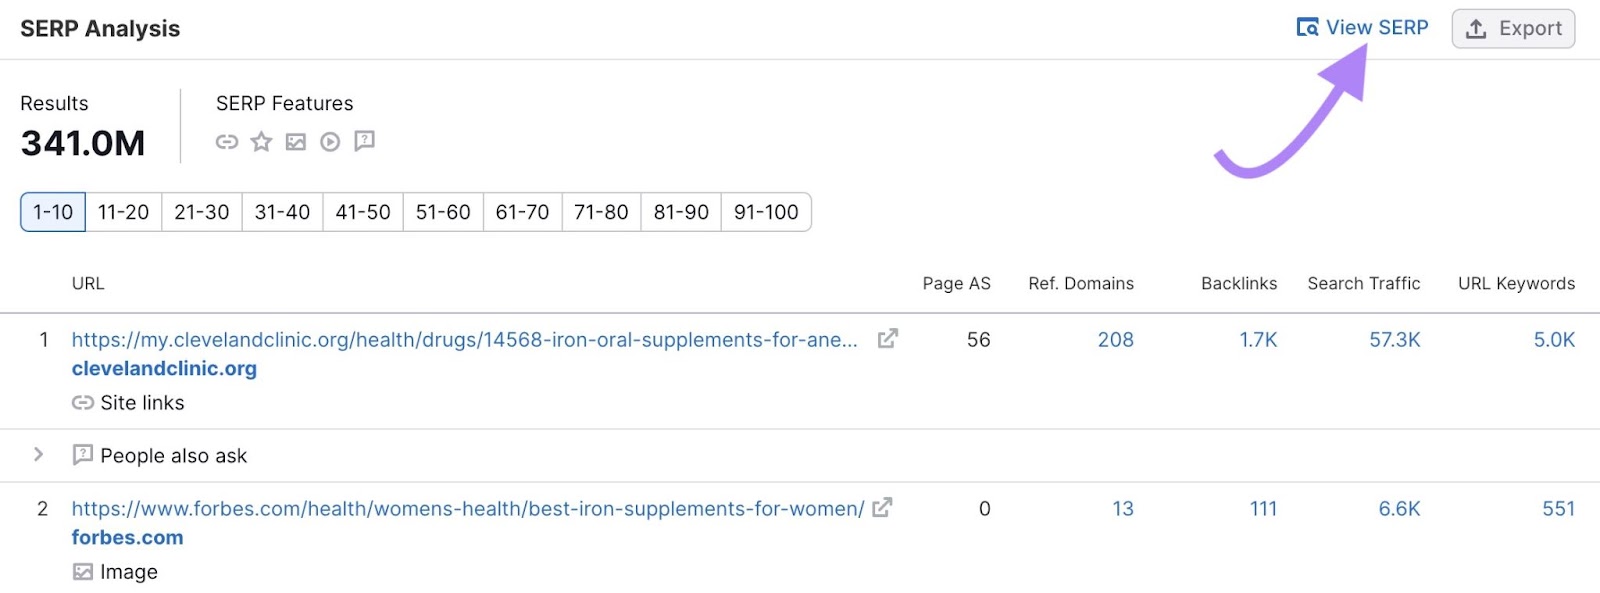Switch to the 51-60 results tab
The height and width of the screenshot is (593, 1600).
(442, 212)
